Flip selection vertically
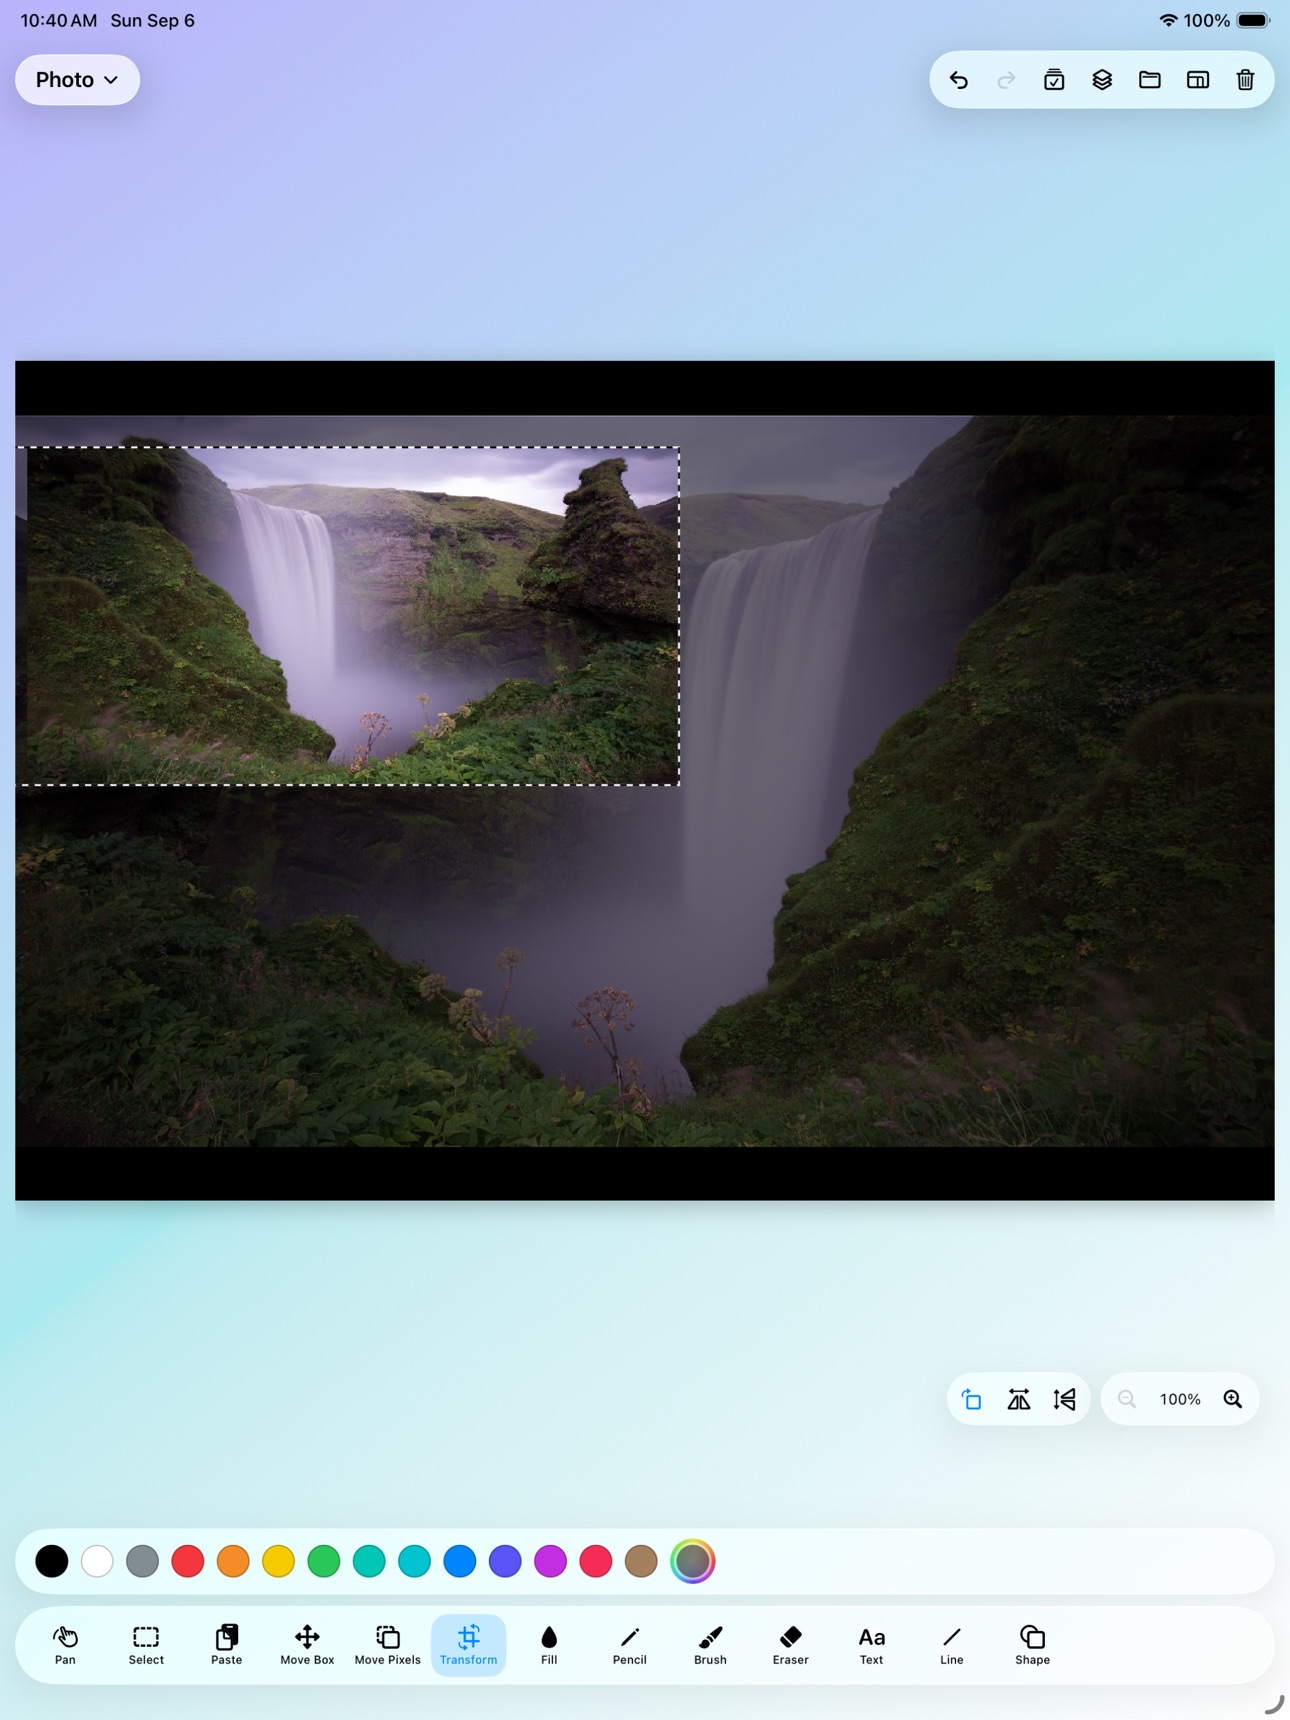Image resolution: width=1290 pixels, height=1720 pixels. click(1065, 1399)
